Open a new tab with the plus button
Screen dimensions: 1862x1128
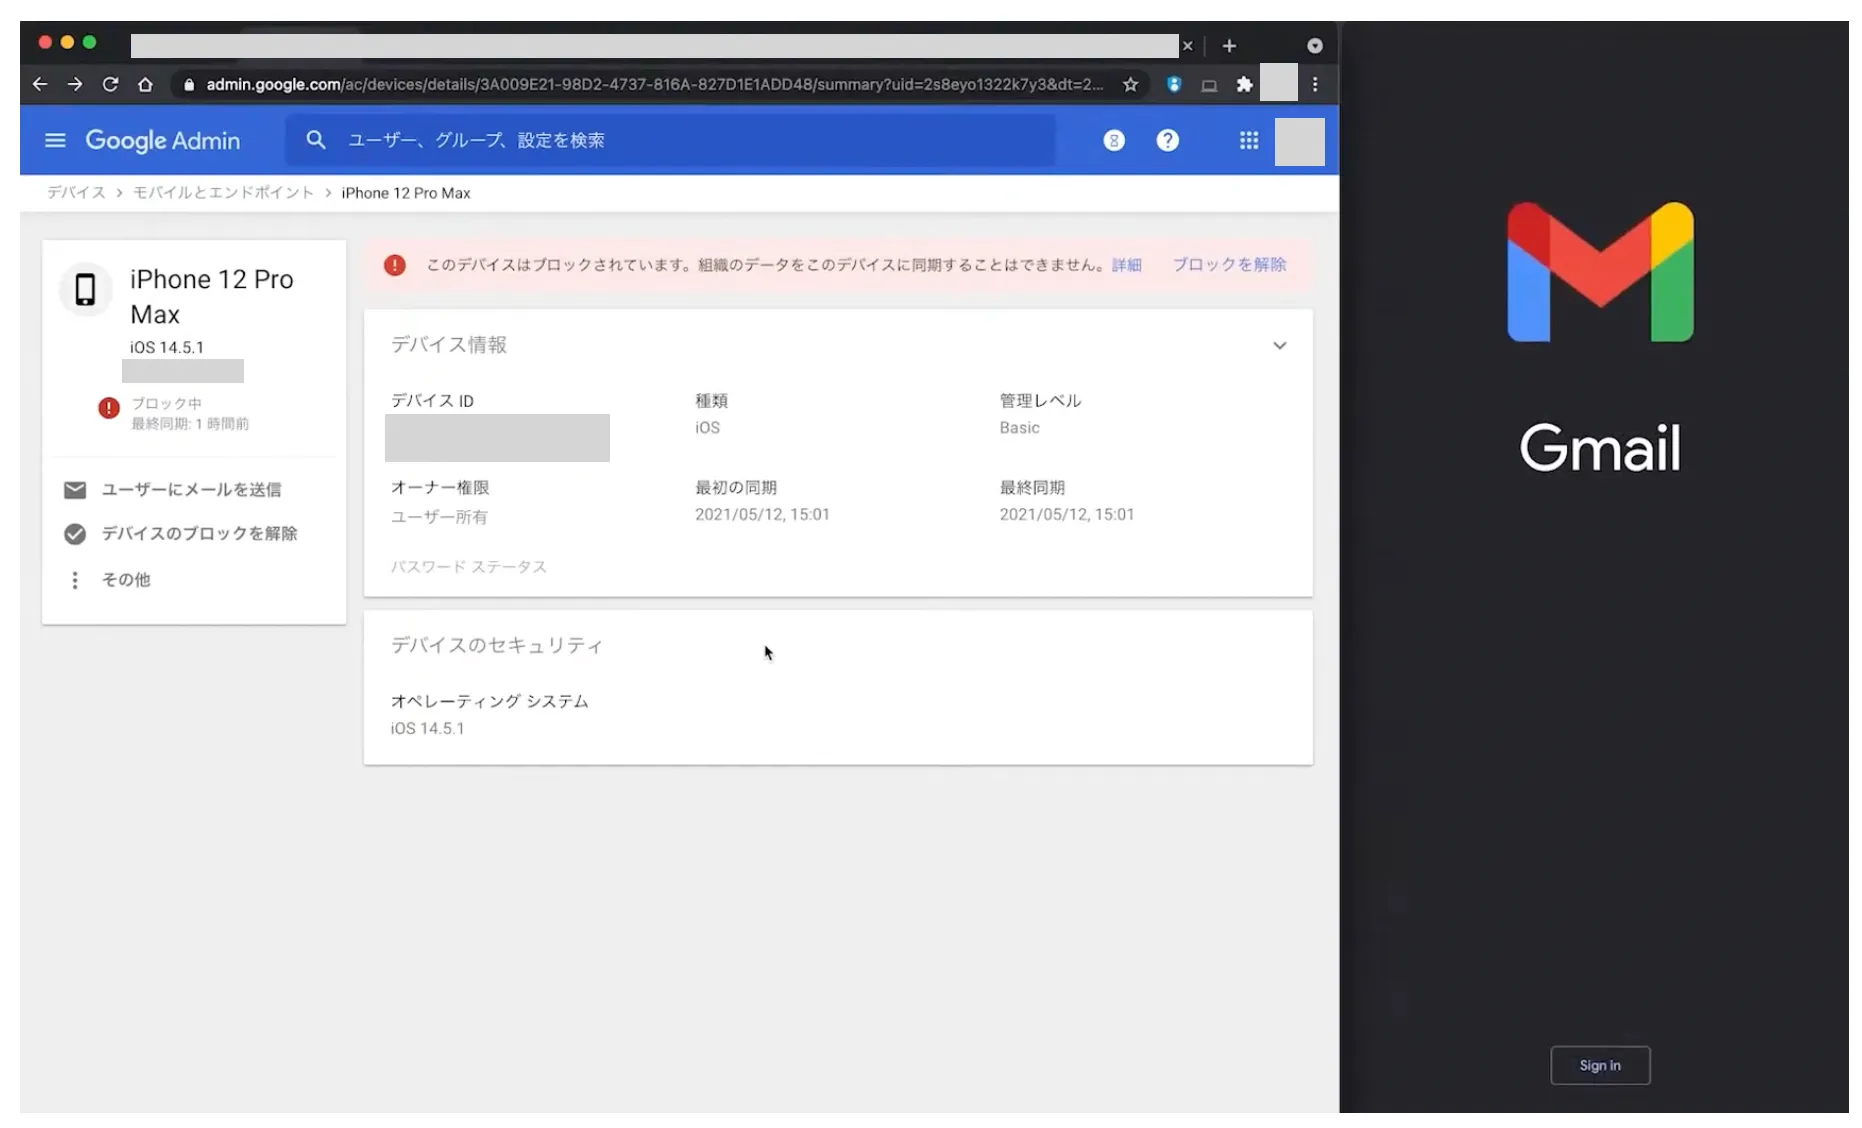(1229, 46)
